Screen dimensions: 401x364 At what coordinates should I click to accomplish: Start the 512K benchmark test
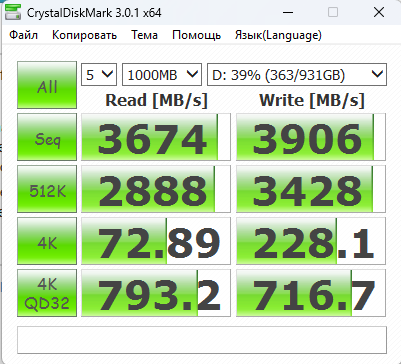(47, 189)
